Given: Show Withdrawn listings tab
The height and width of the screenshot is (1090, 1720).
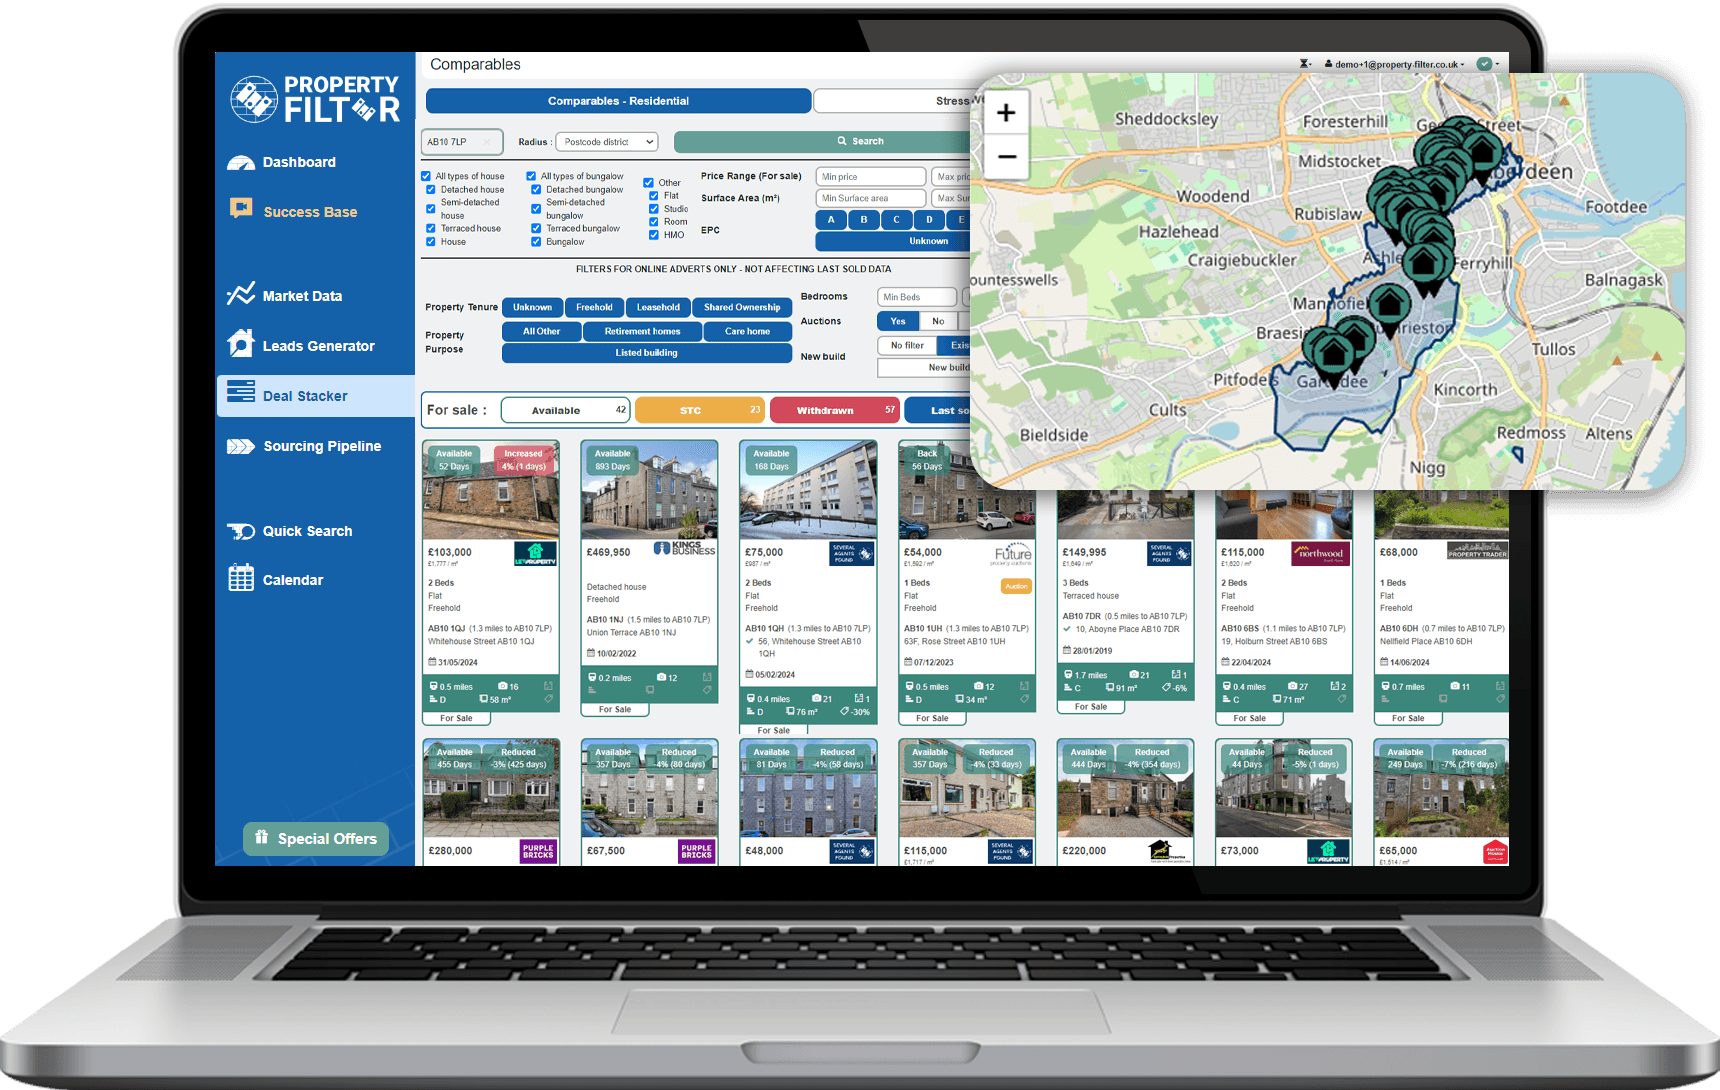Looking at the screenshot, I should click(x=835, y=410).
